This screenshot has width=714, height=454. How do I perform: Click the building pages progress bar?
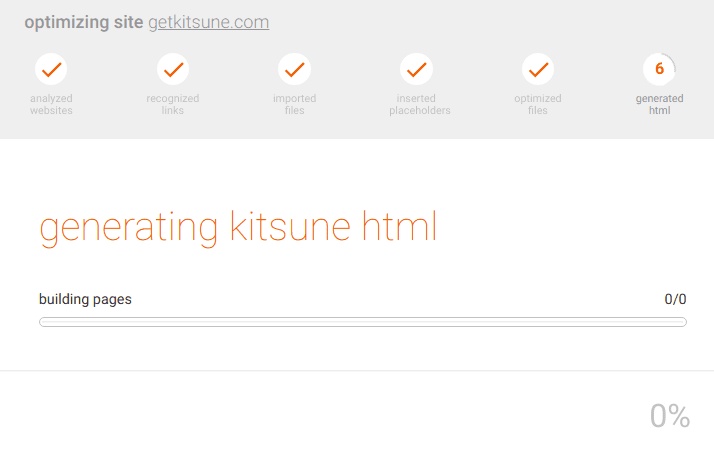tap(362, 322)
